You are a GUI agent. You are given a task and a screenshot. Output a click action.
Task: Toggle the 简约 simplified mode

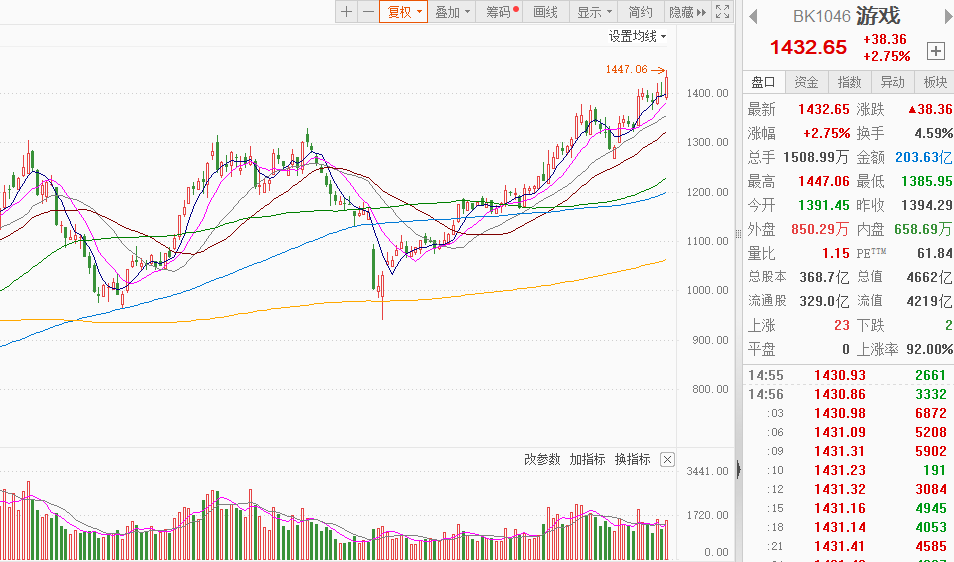(x=641, y=12)
